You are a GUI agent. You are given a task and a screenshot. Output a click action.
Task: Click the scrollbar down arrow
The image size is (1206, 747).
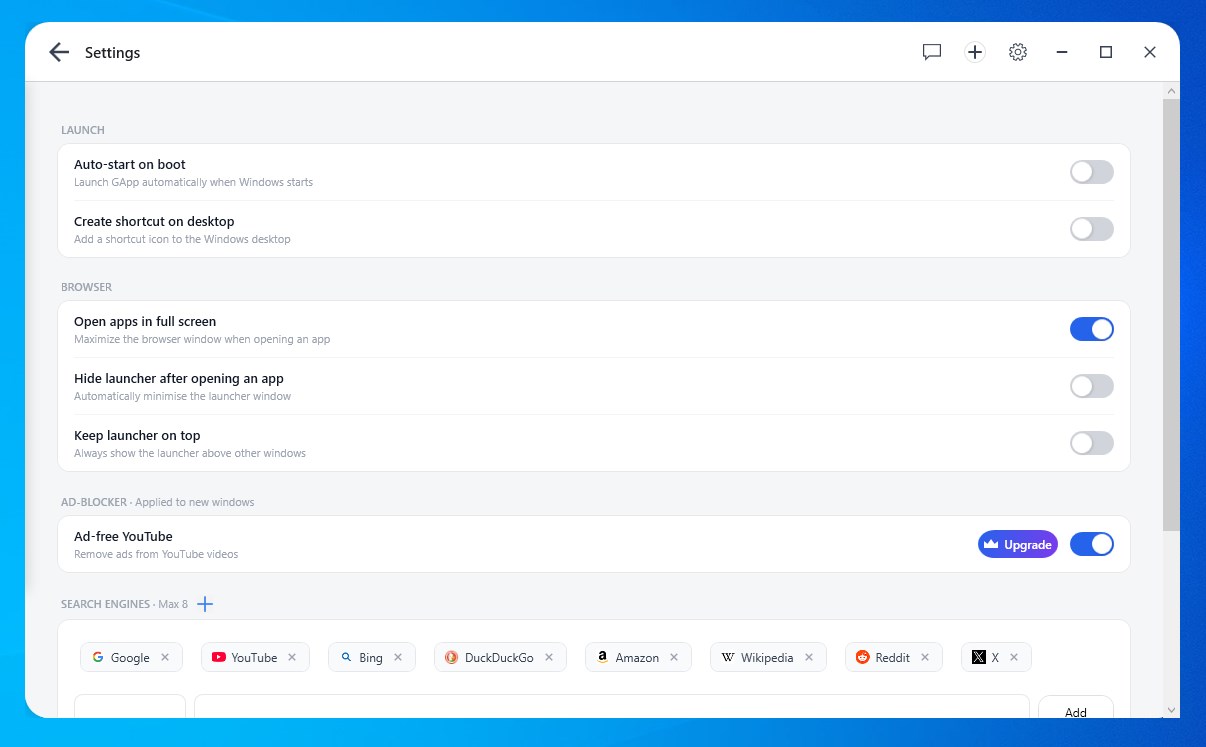1171,710
